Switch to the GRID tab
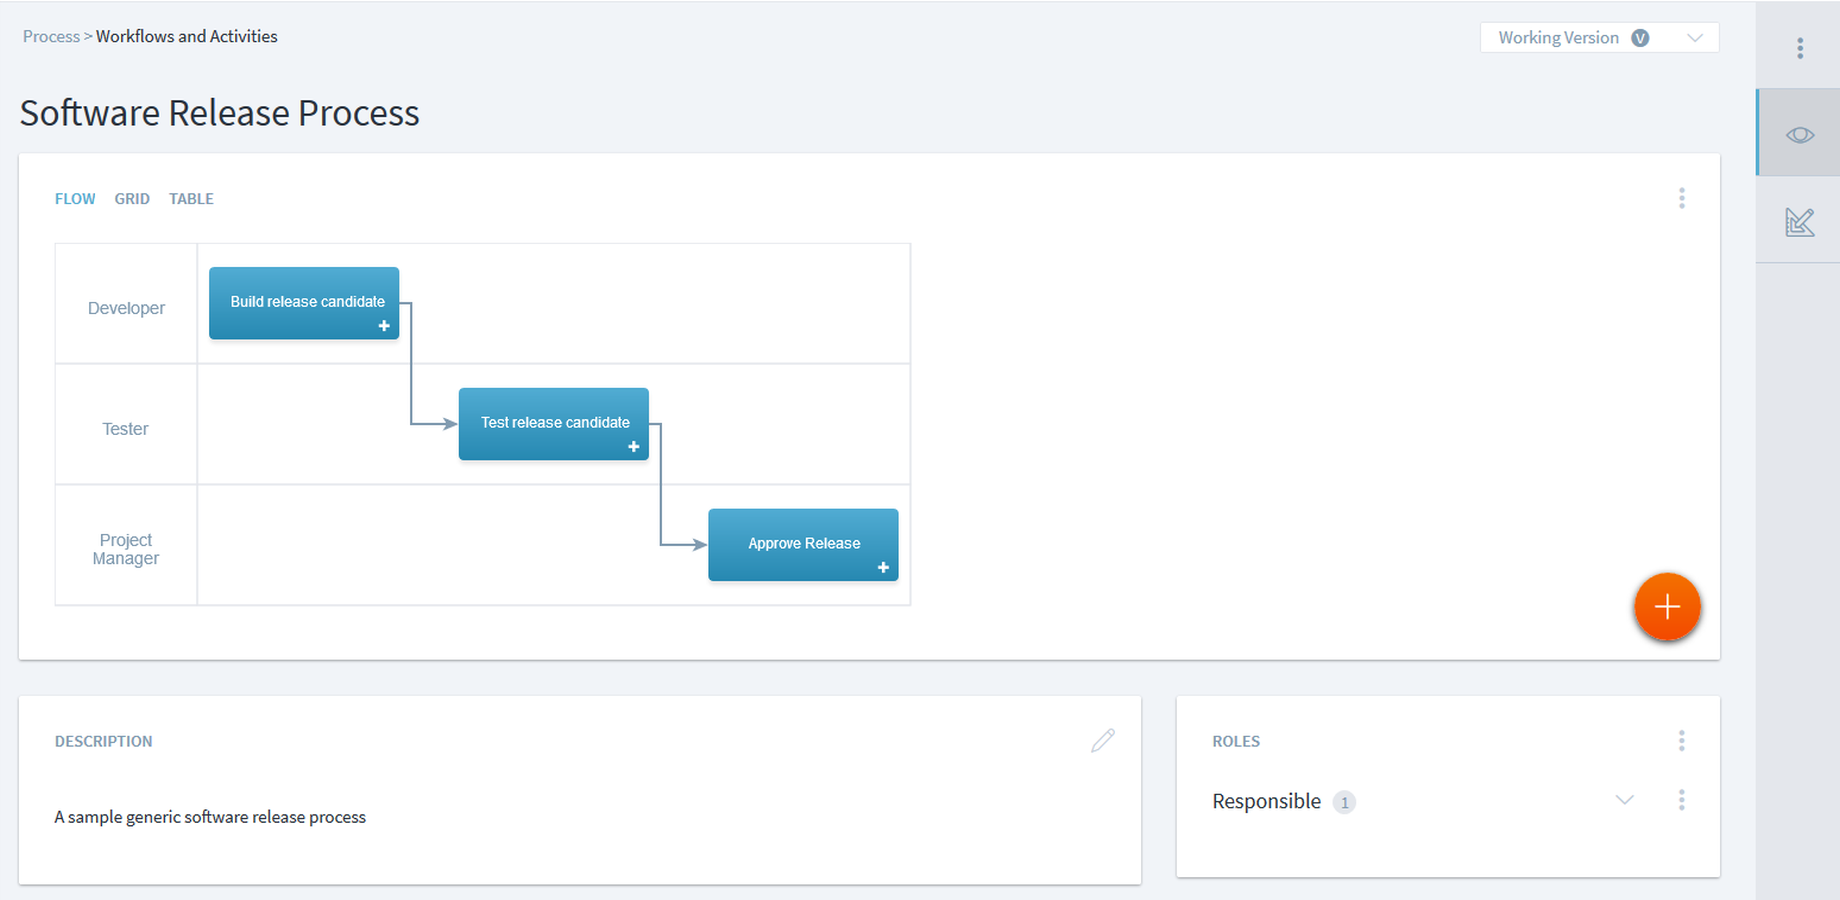1840x900 pixels. (132, 199)
